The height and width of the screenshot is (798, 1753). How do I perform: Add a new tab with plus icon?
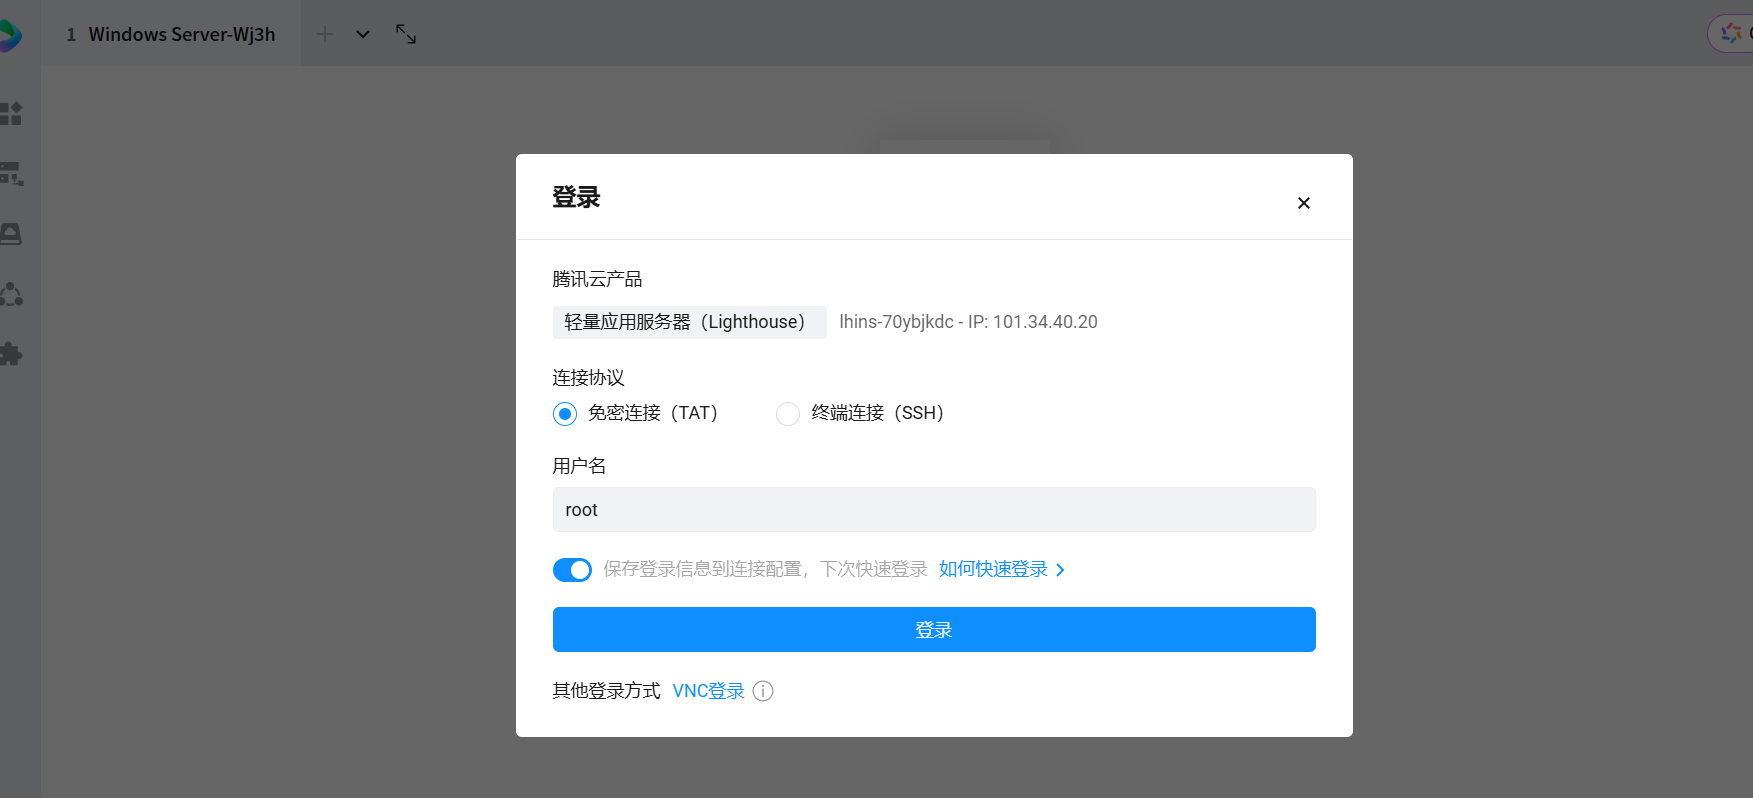pyautogui.click(x=325, y=34)
